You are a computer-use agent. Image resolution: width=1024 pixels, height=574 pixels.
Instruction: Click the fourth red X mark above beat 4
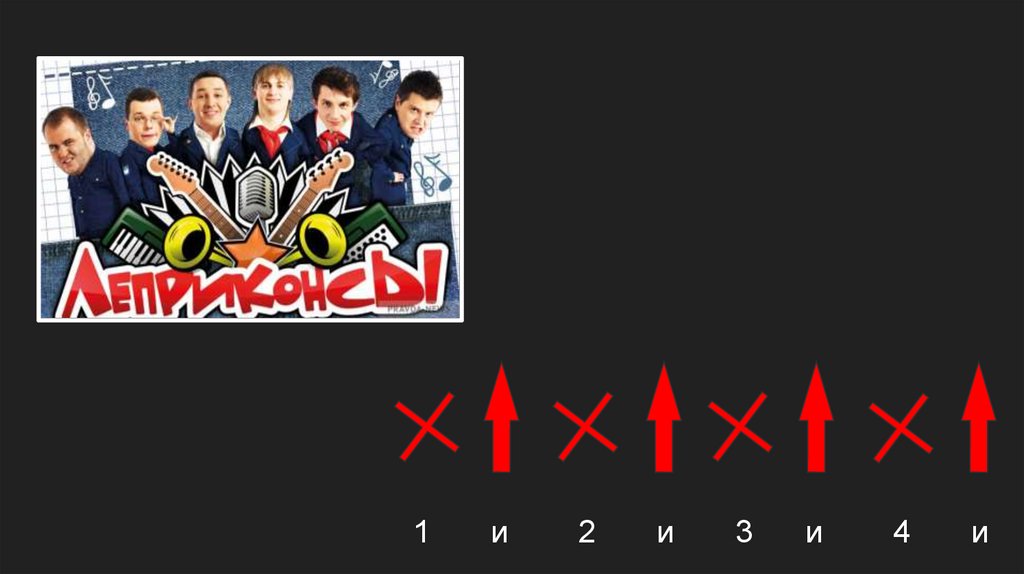point(901,426)
